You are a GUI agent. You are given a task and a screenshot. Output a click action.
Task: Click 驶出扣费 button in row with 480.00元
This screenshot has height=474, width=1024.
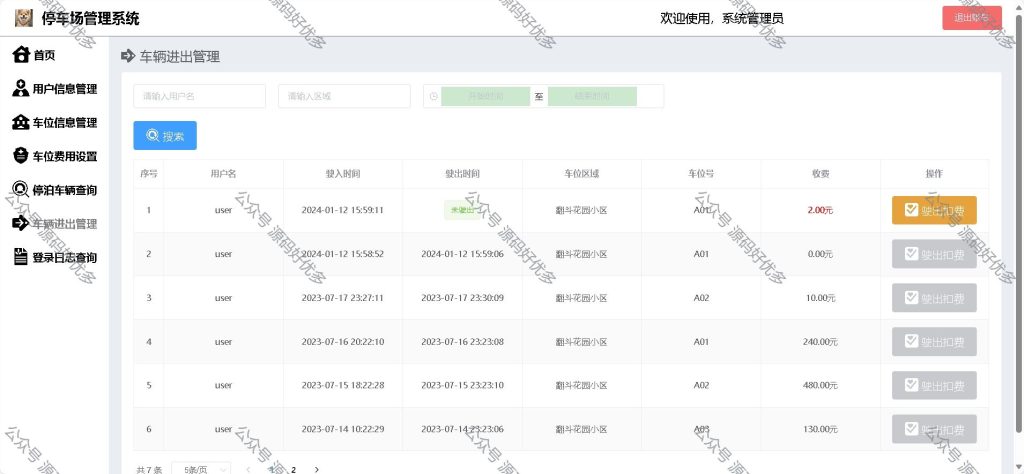934,385
